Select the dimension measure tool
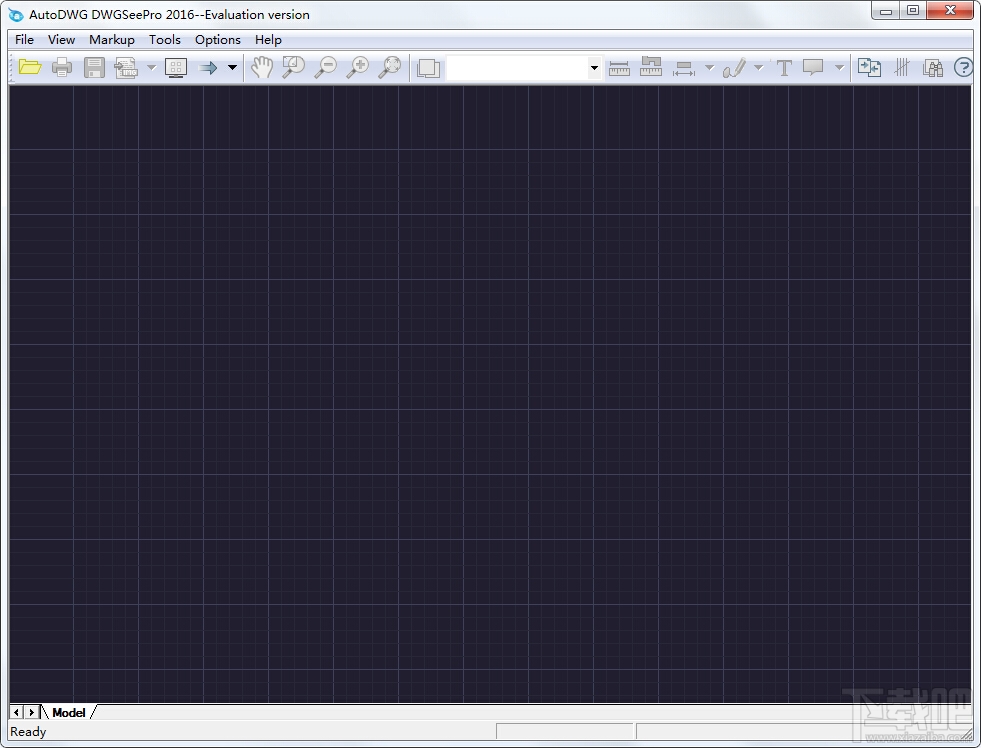Screen dimensions: 981x748 (684, 68)
